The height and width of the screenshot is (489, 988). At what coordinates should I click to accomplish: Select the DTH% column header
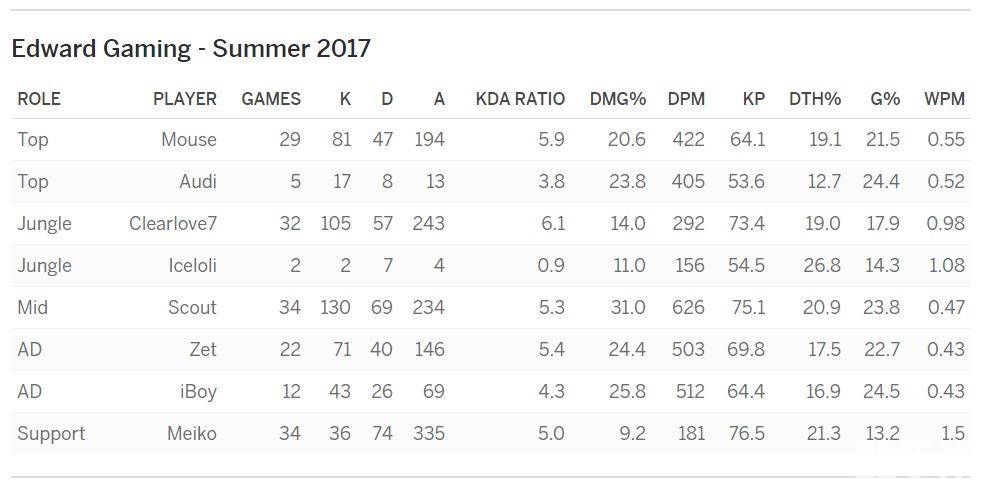[814, 98]
